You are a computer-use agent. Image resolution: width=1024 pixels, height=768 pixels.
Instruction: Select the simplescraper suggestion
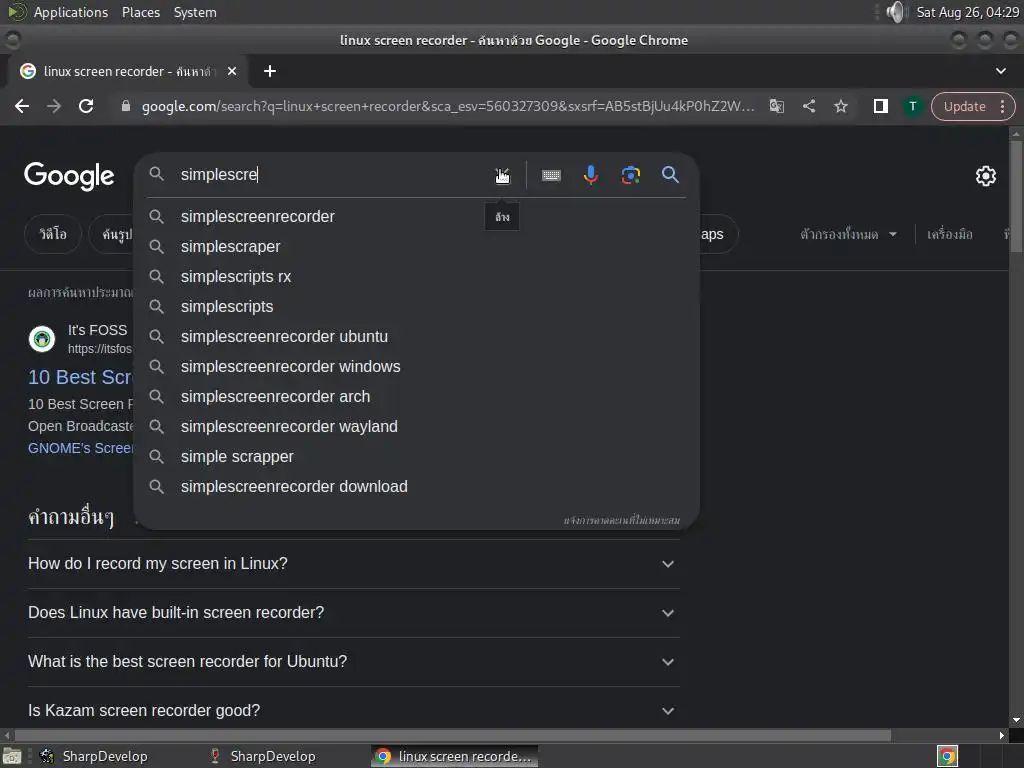pos(416,246)
